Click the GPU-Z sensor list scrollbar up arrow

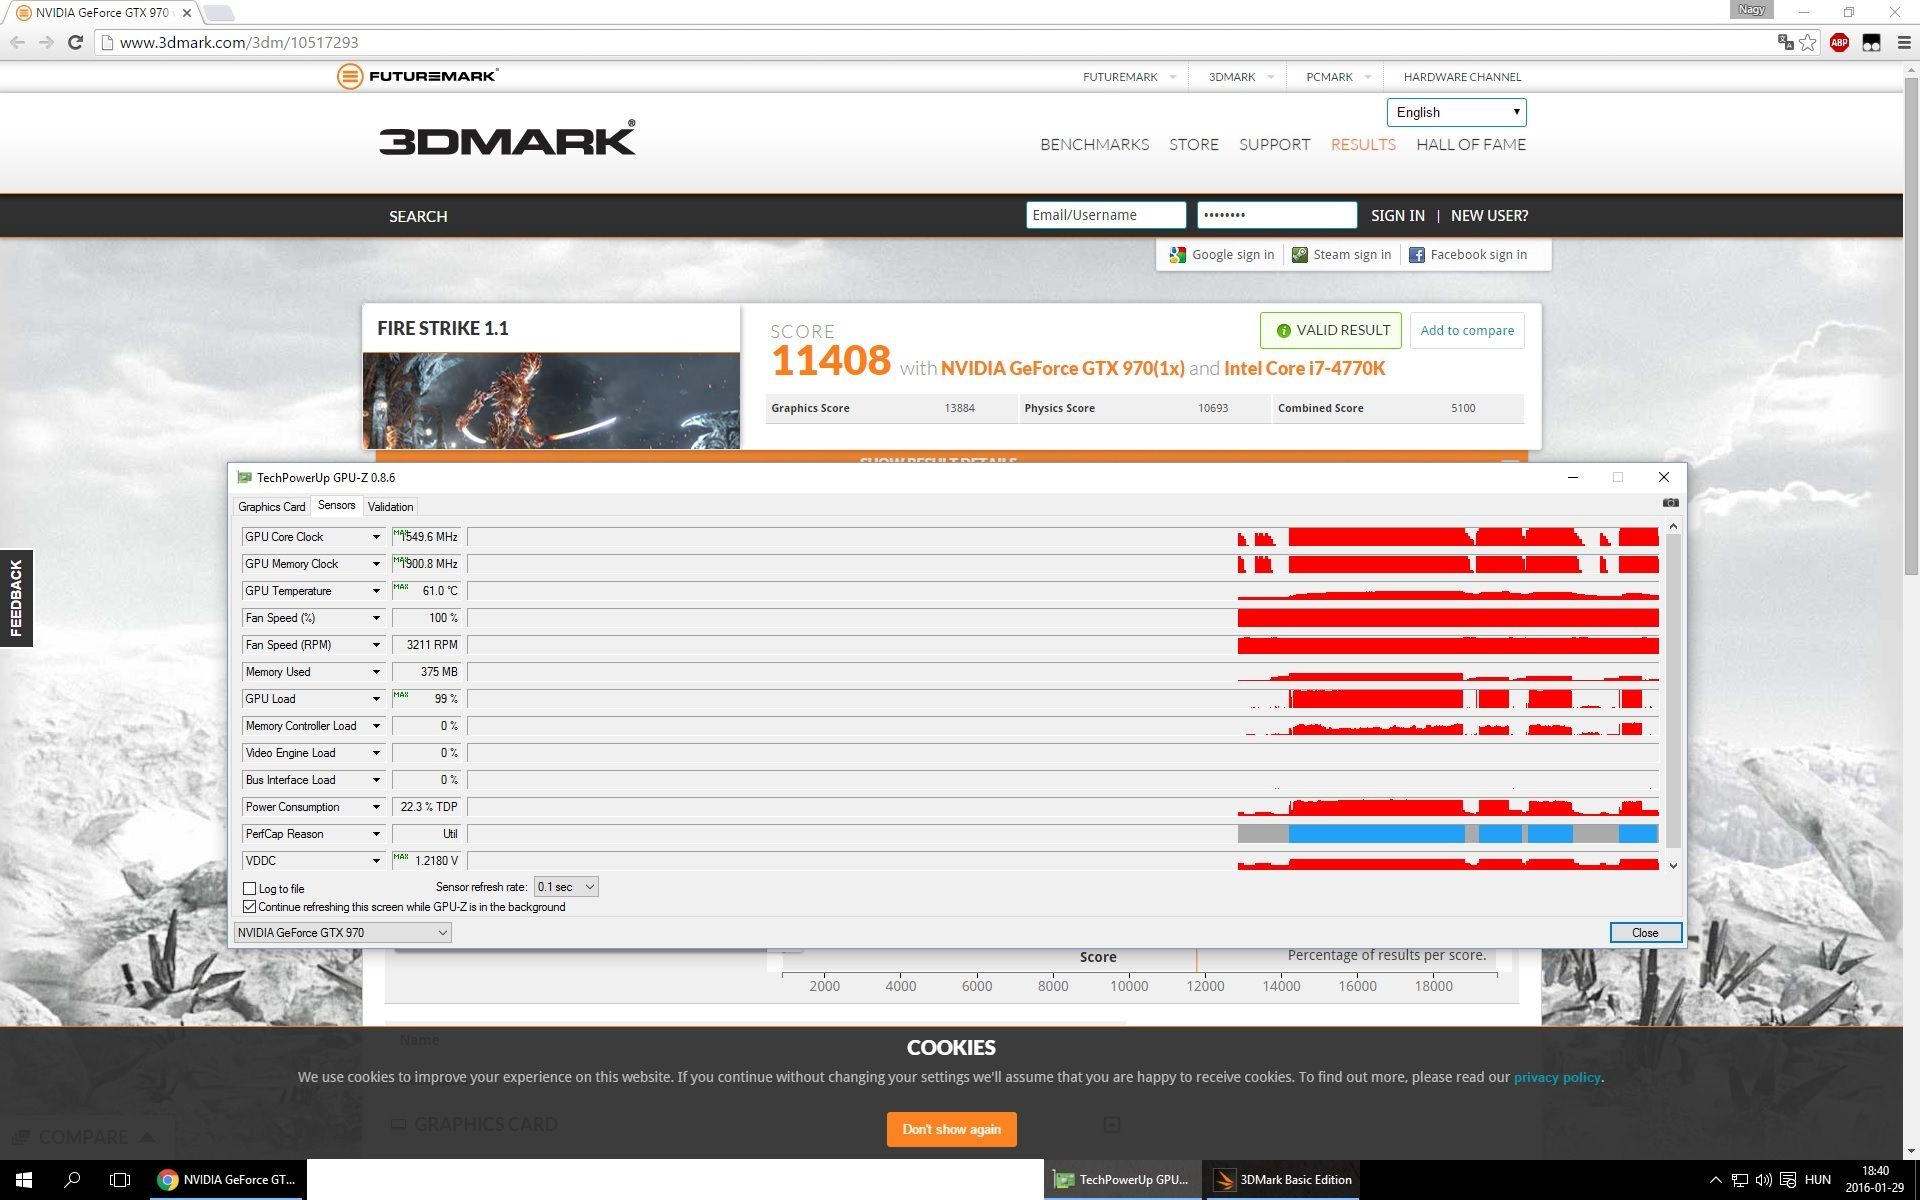[1673, 526]
